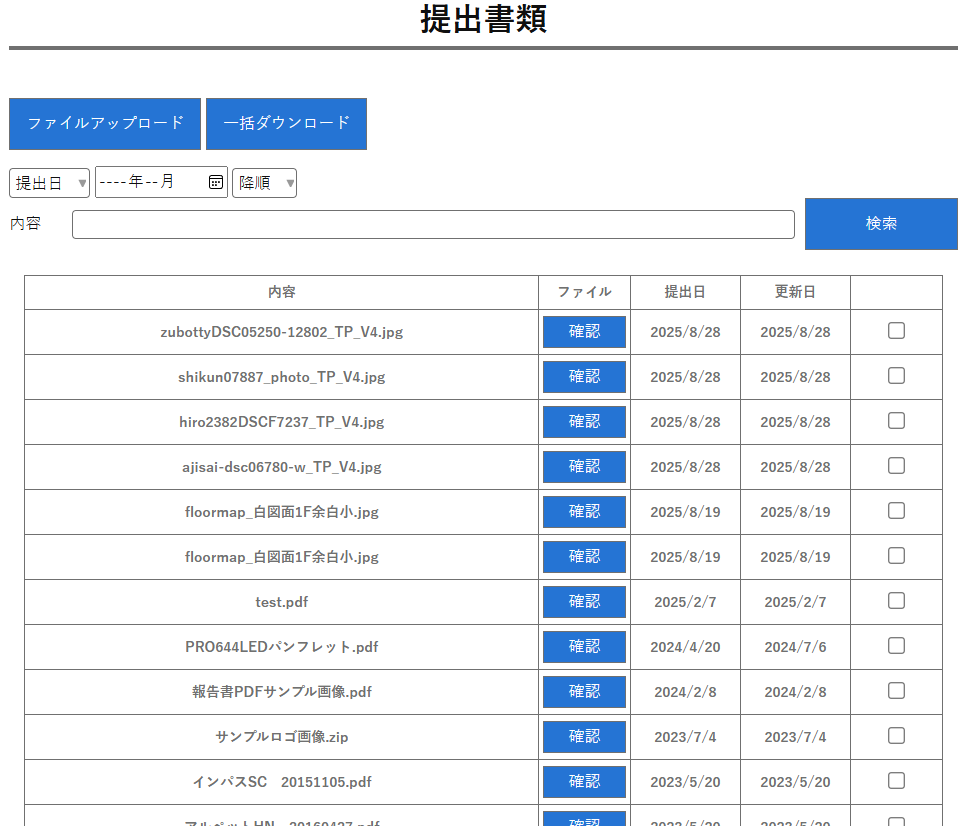Click 確認 for test.pdf
Image resolution: width=961 pixels, height=826 pixels.
tap(584, 602)
